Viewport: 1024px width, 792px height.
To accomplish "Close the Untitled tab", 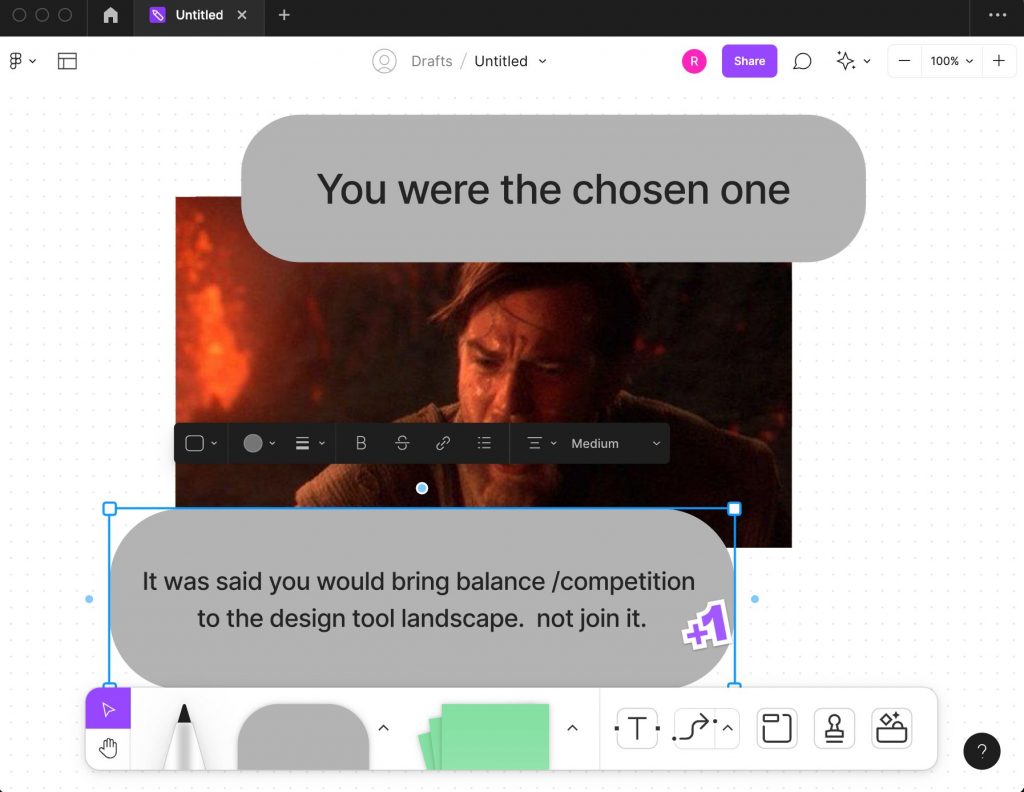I will [242, 15].
